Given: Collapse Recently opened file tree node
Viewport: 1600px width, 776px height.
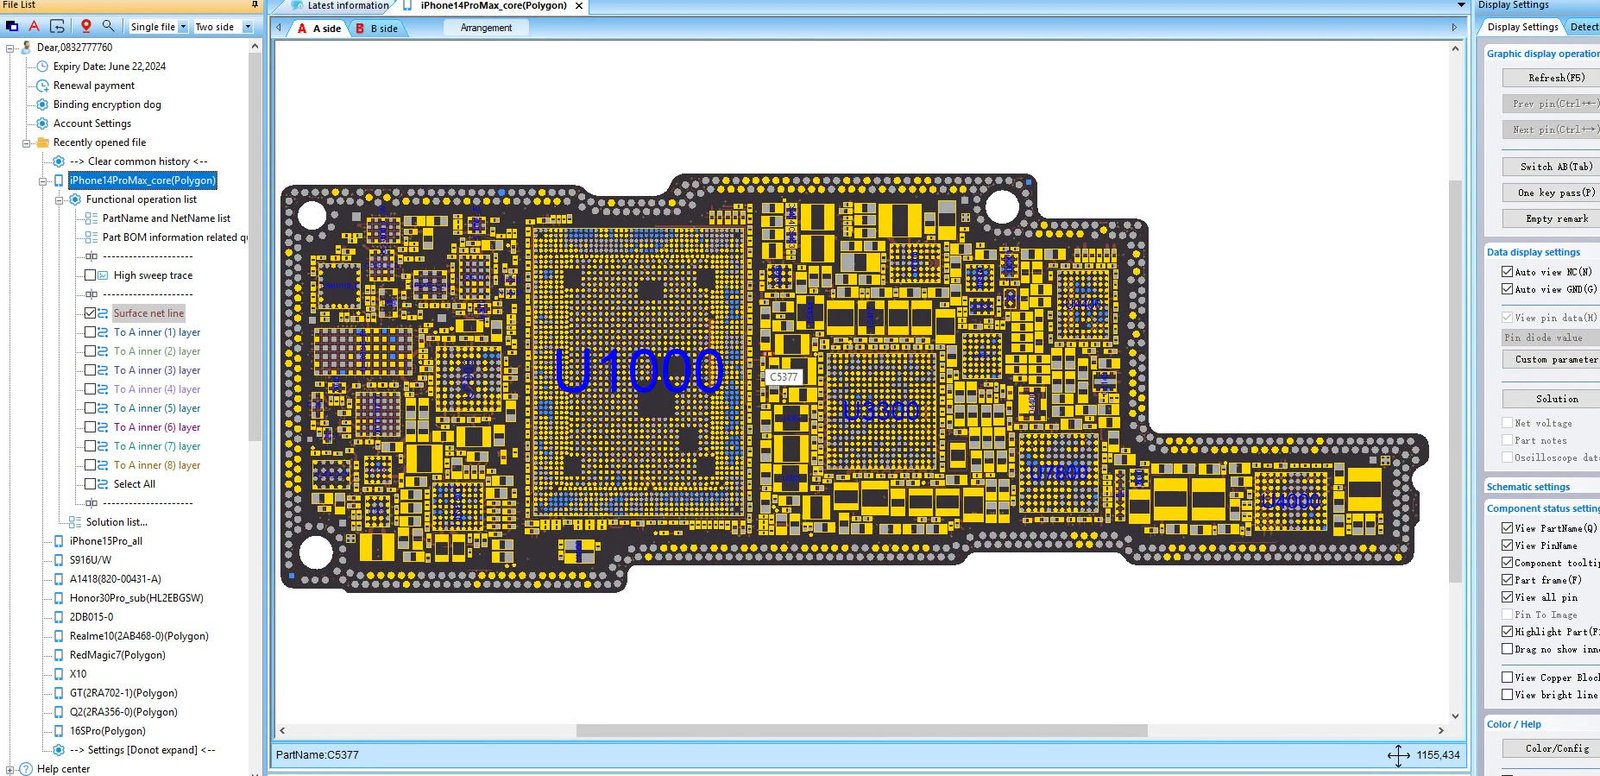Looking at the screenshot, I should pos(27,143).
